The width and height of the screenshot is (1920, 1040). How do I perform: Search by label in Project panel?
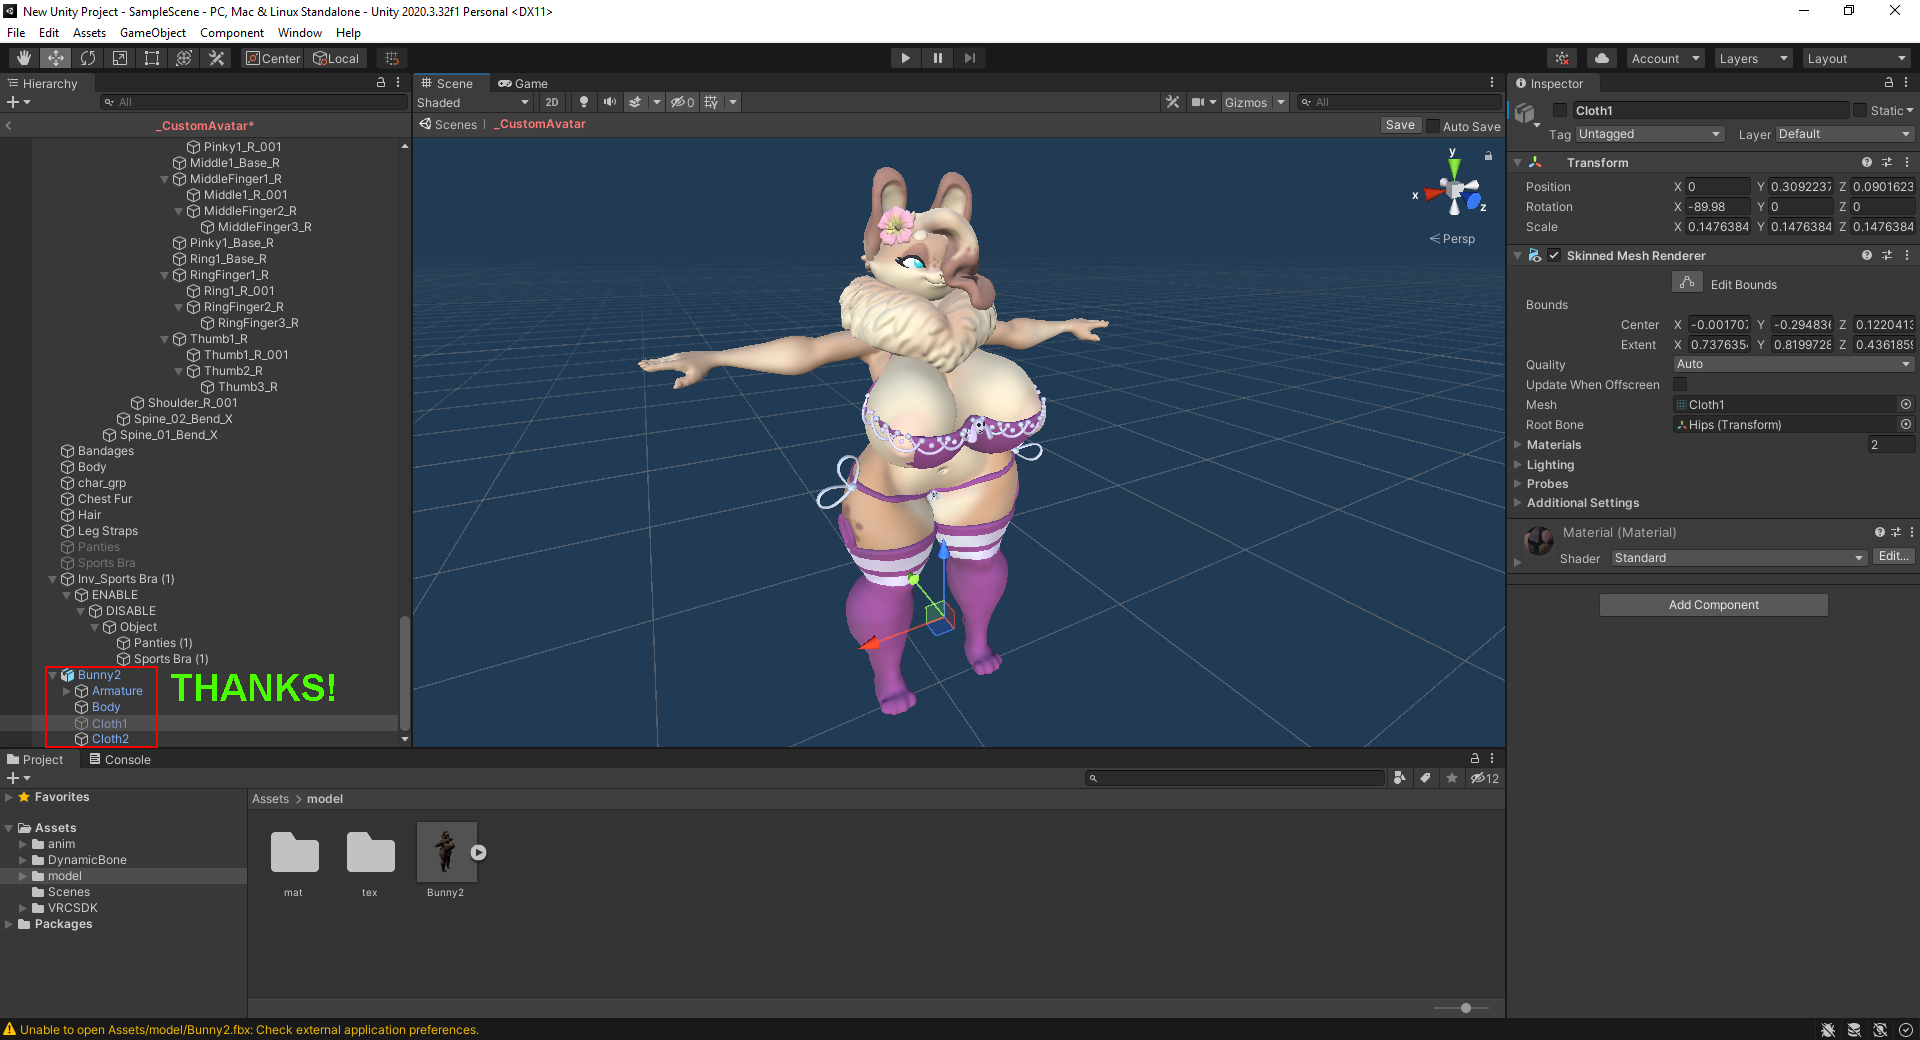1425,778
